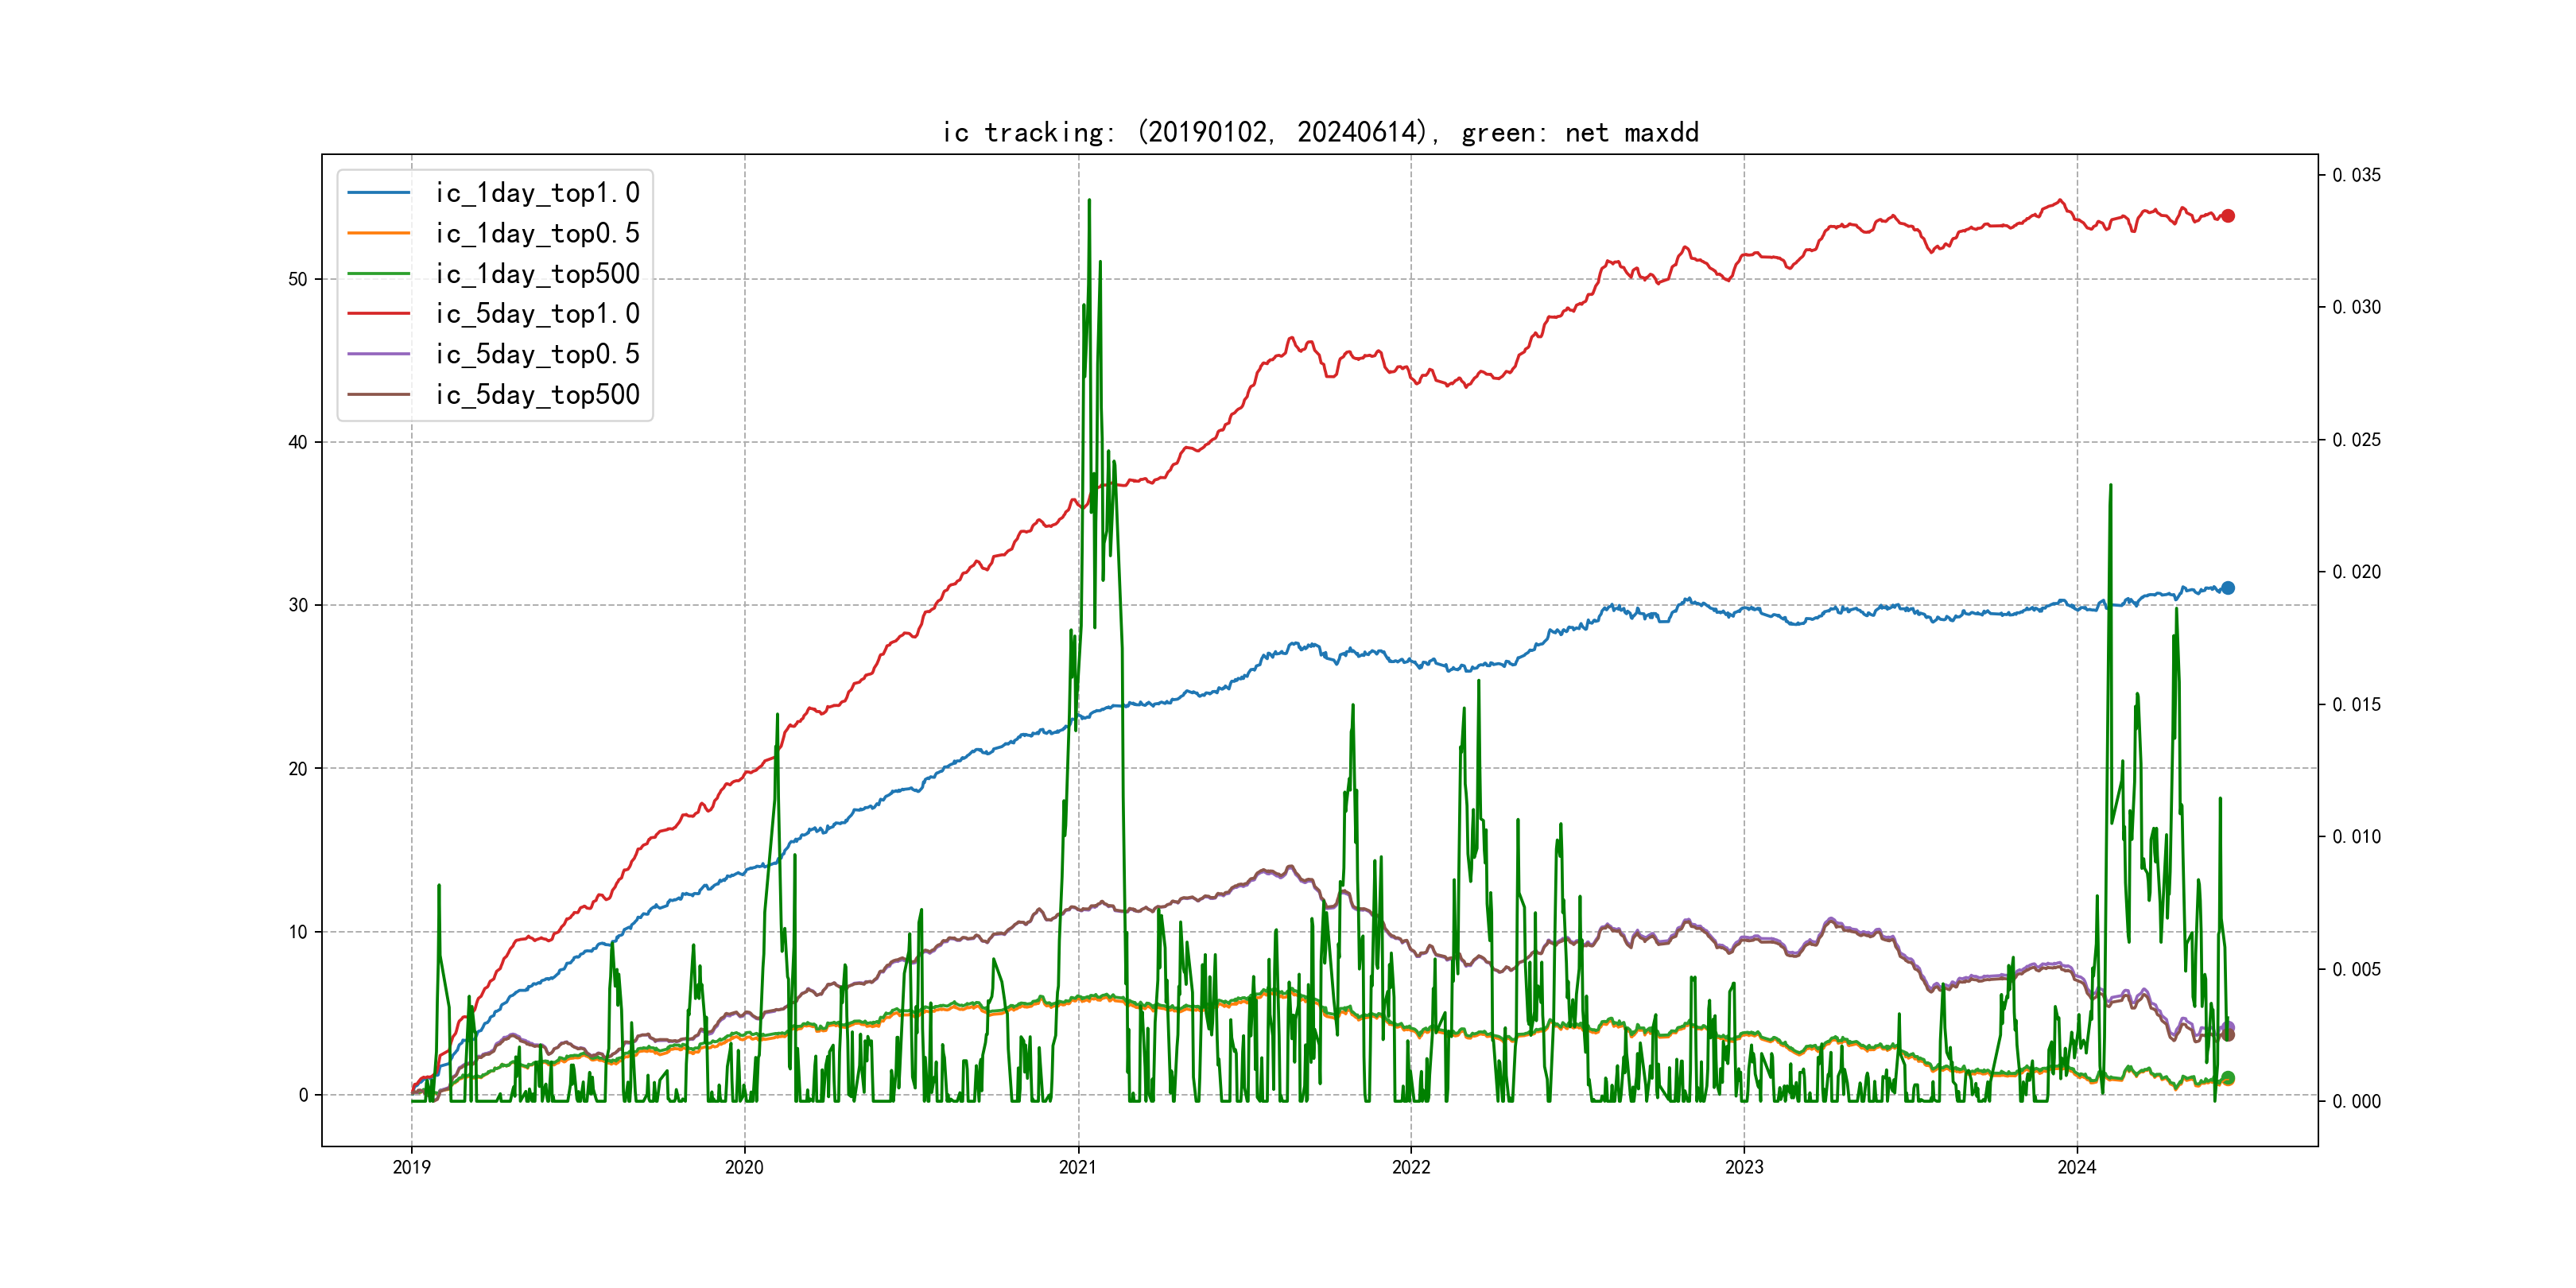This screenshot has height=1288, width=2576.
Task: Click the ic_1day_top500 legend label
Action: (537, 274)
